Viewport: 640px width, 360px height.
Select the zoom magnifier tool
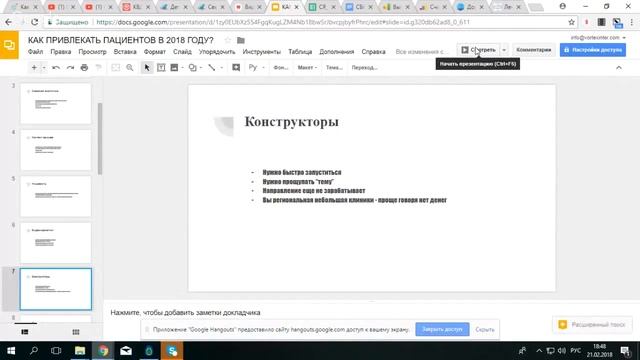(x=130, y=68)
